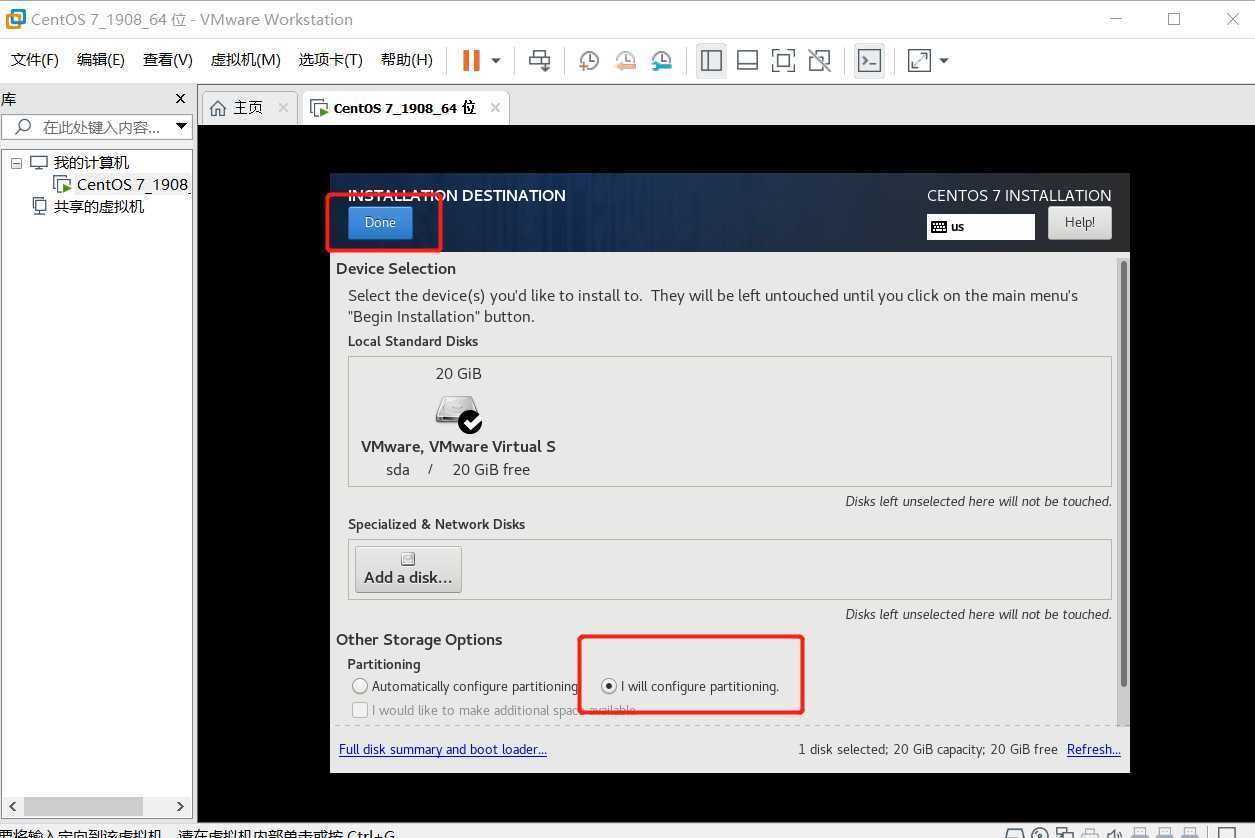The image size is (1255, 838).
Task: Open the 帮助(H) menu
Action: (x=406, y=60)
